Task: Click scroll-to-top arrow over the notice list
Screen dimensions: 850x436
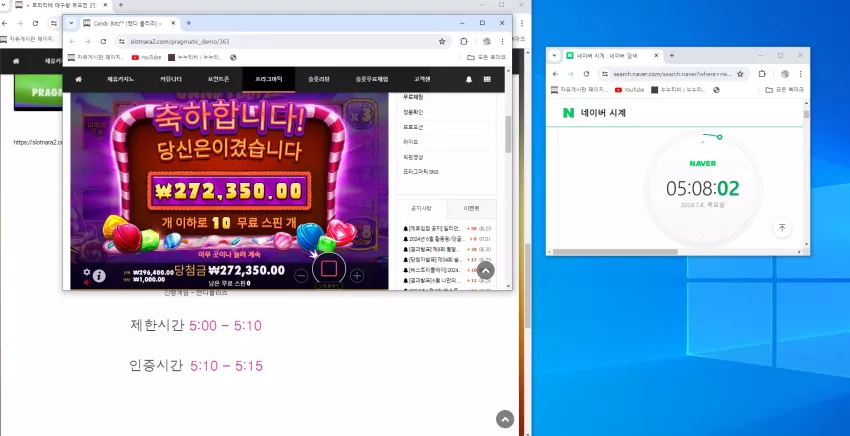Action: [x=486, y=271]
